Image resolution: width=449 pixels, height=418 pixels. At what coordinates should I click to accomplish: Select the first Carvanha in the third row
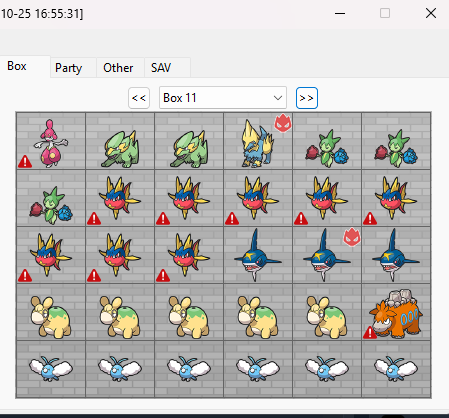(x=51, y=255)
